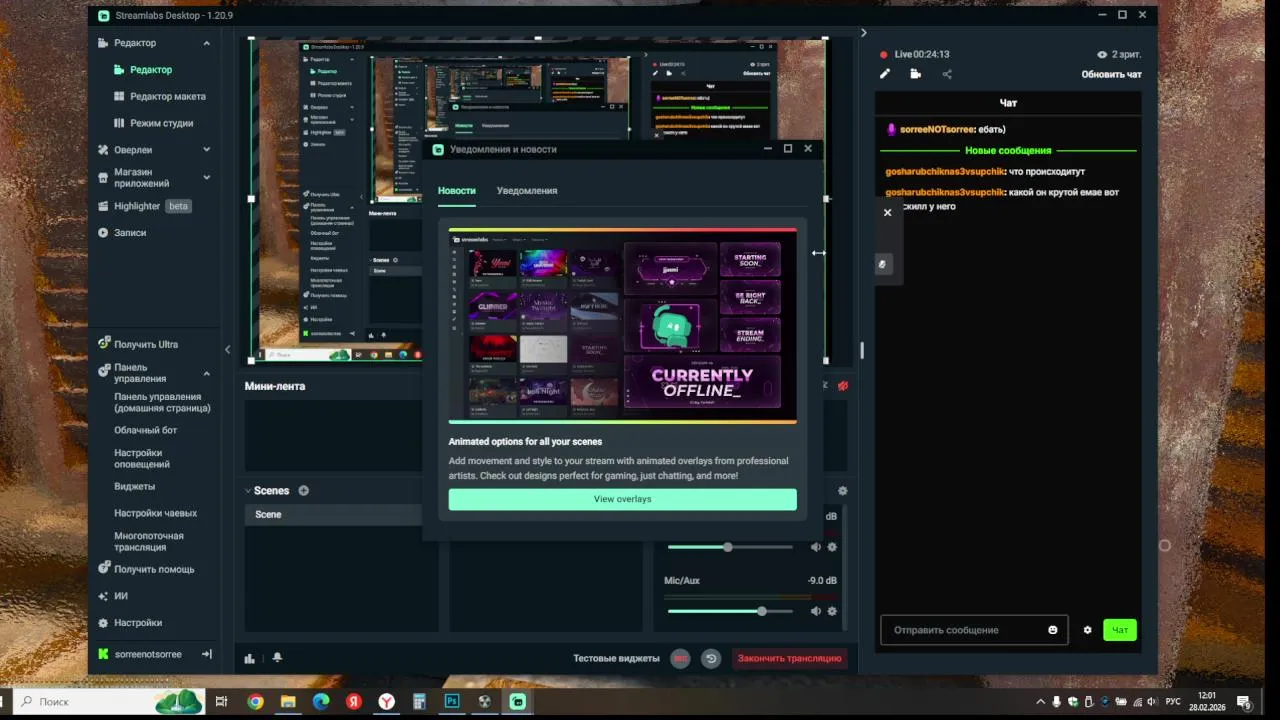
Task: Click Получить Ultra in sidebar
Action: tap(146, 344)
